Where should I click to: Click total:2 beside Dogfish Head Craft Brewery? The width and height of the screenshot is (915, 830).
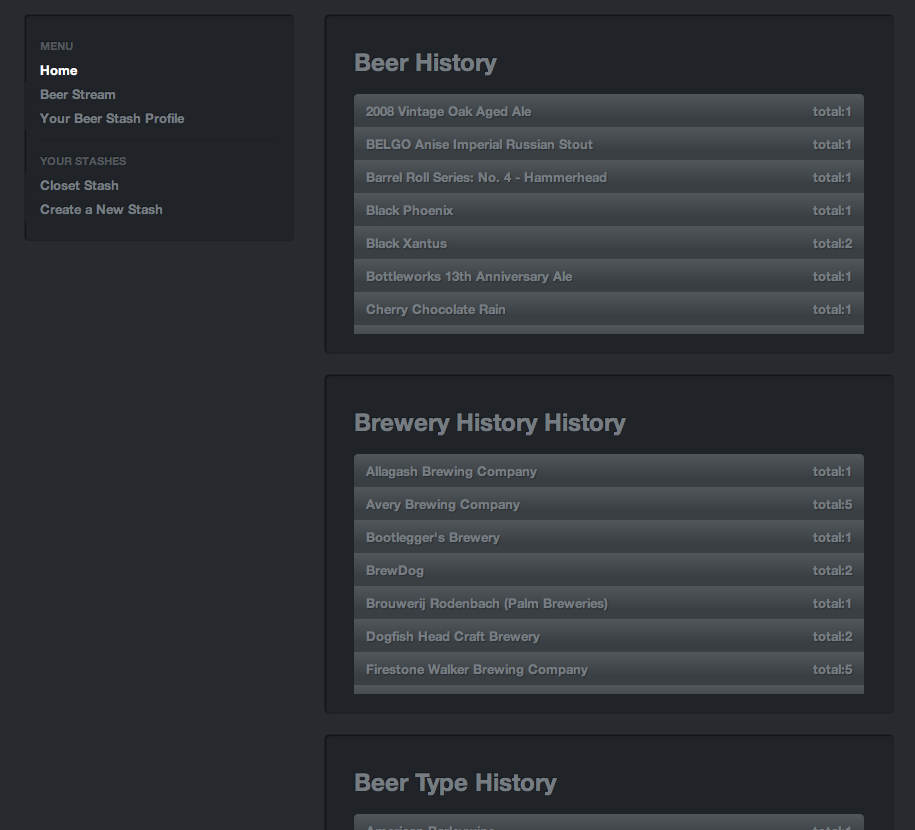click(832, 636)
